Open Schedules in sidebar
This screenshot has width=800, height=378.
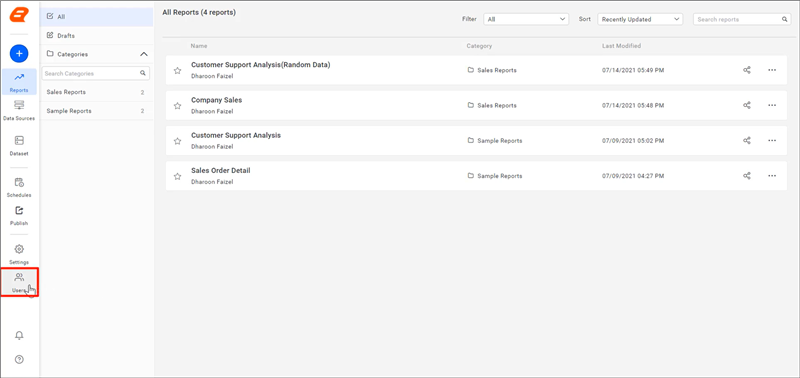(19, 187)
